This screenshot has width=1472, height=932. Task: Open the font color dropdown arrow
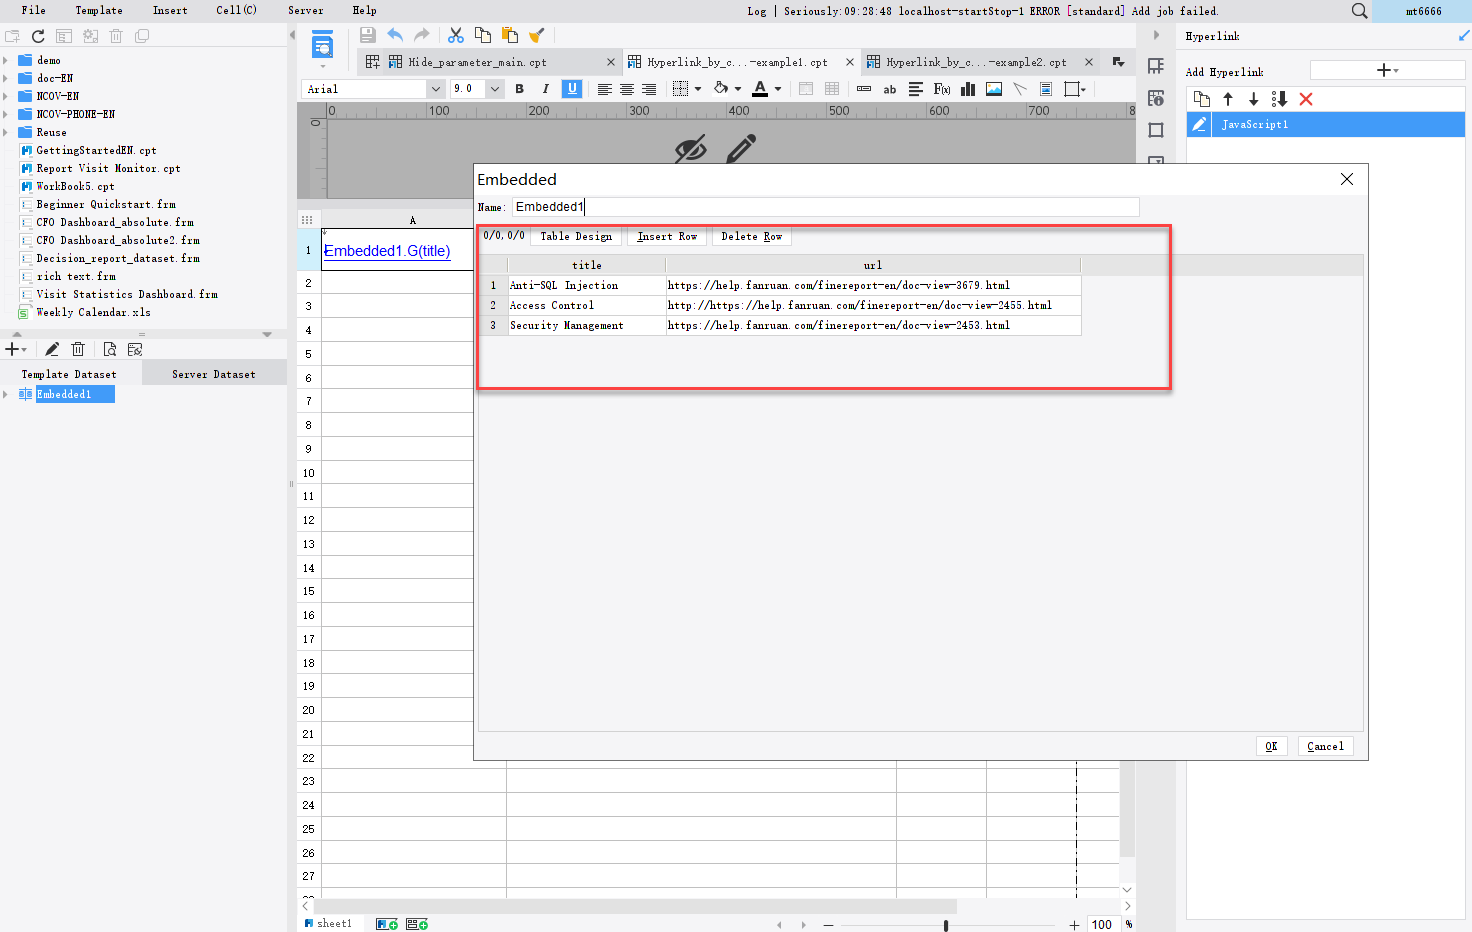[x=778, y=89]
